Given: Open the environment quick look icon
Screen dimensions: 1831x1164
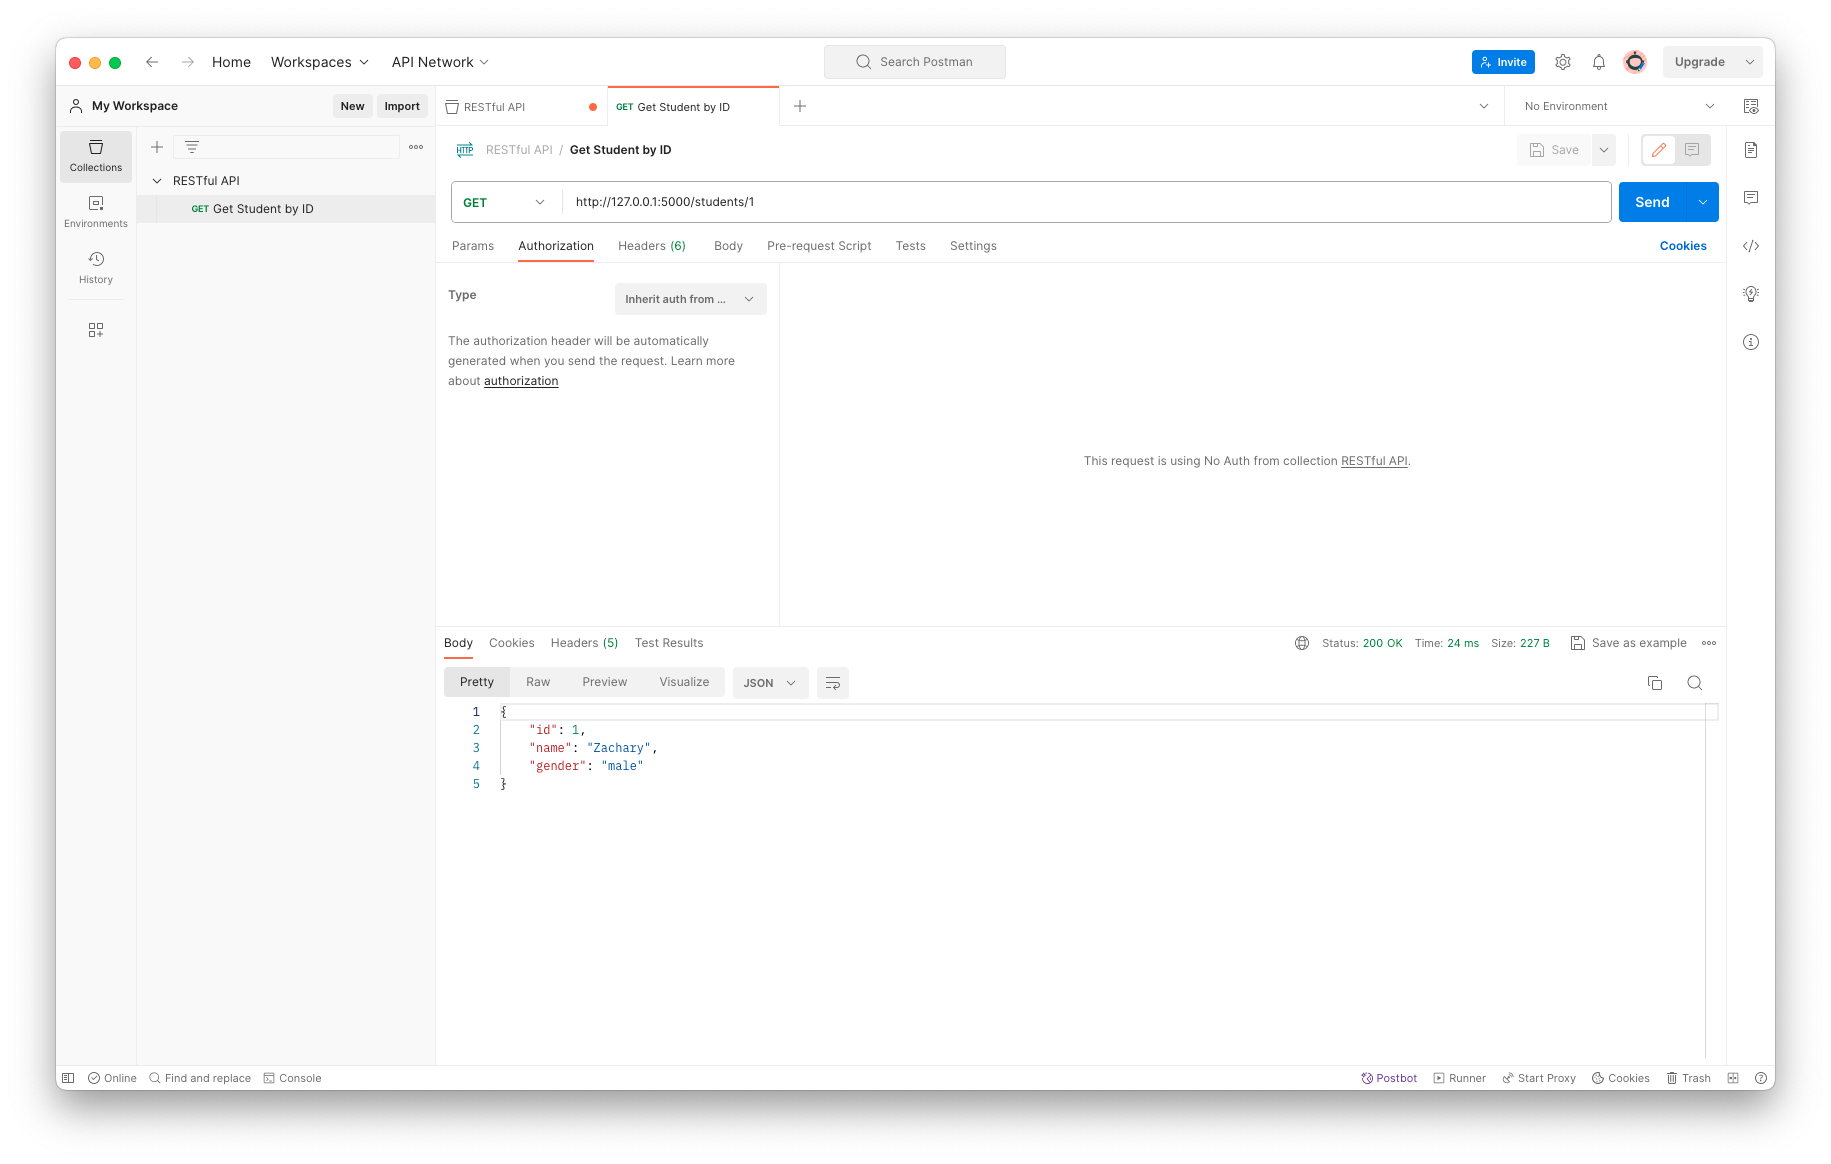Looking at the screenshot, I should 1751,106.
